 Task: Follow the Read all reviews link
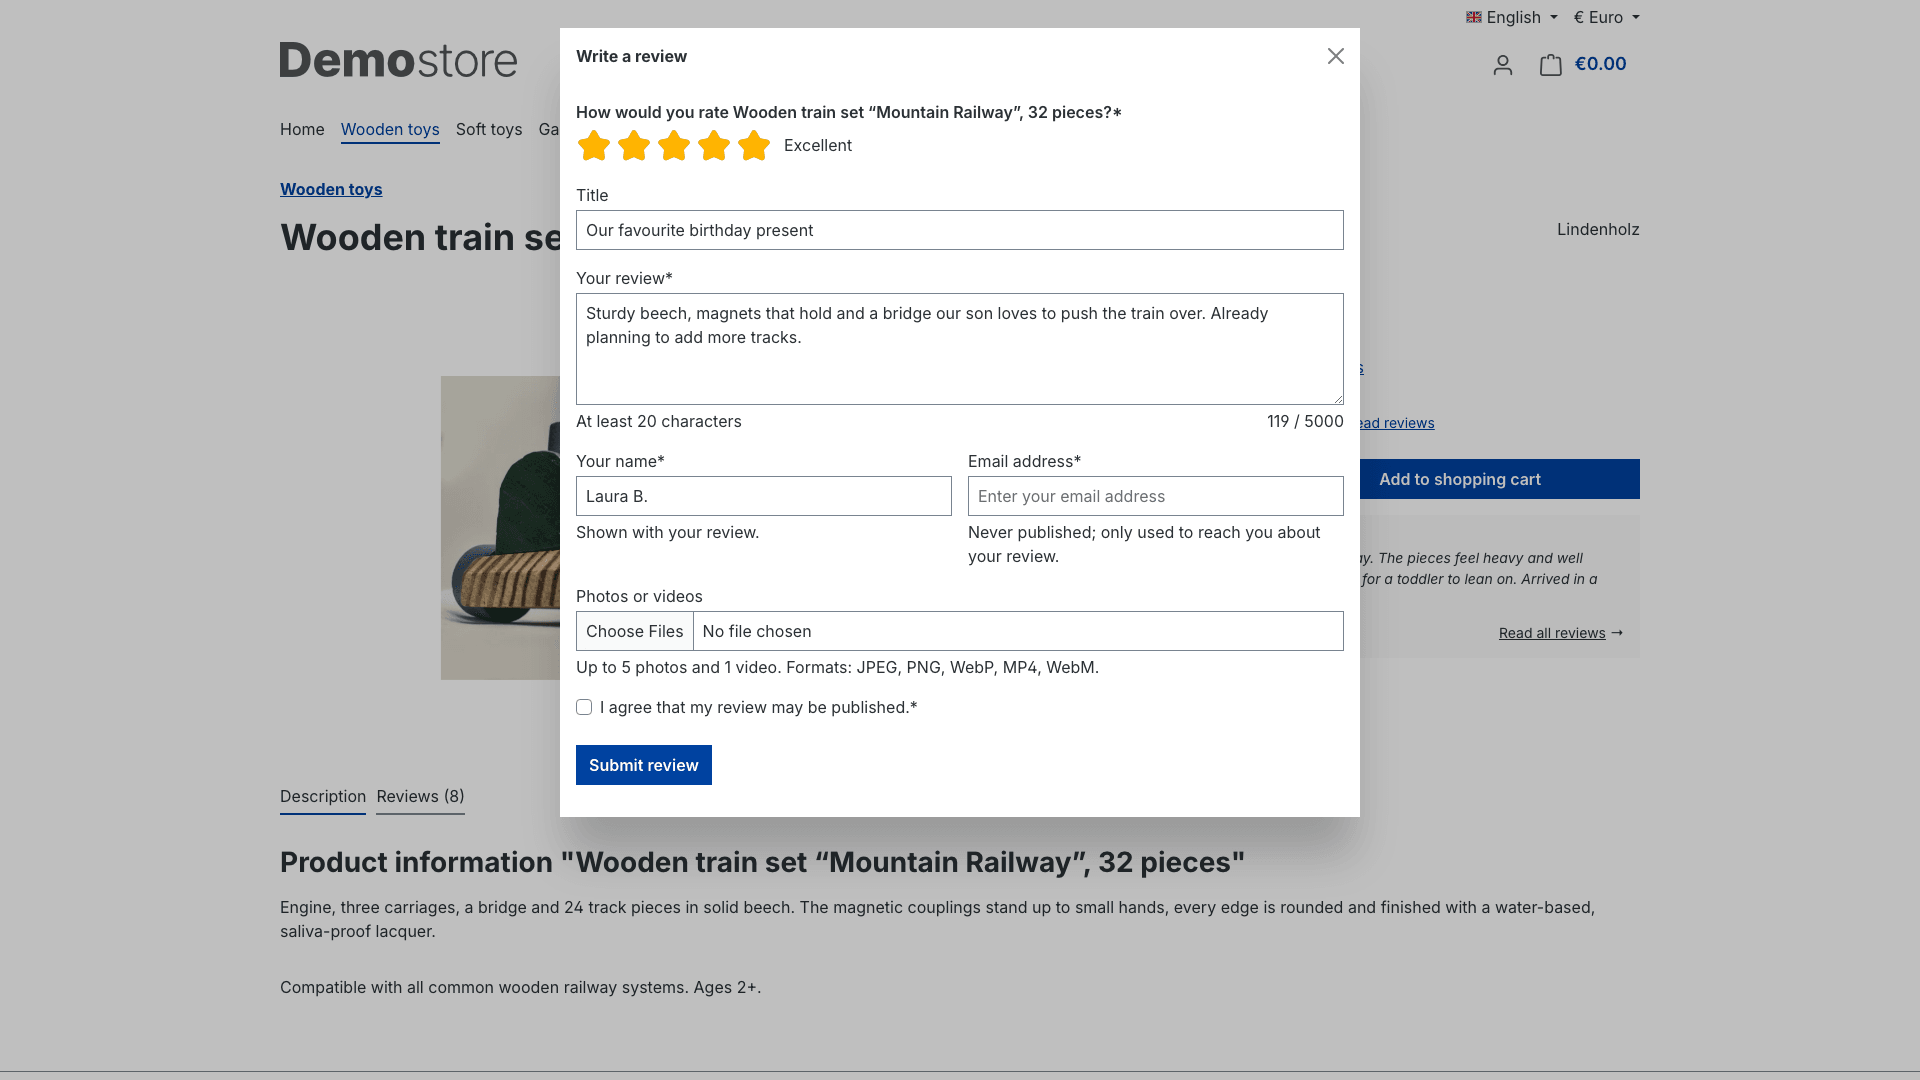[1552, 633]
